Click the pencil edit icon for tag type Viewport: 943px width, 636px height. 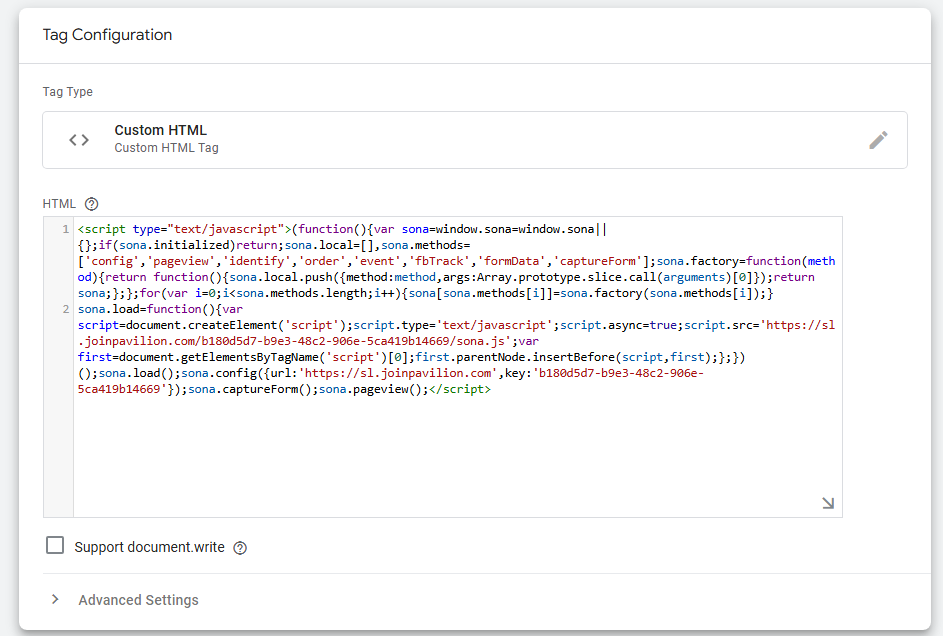pos(878,140)
